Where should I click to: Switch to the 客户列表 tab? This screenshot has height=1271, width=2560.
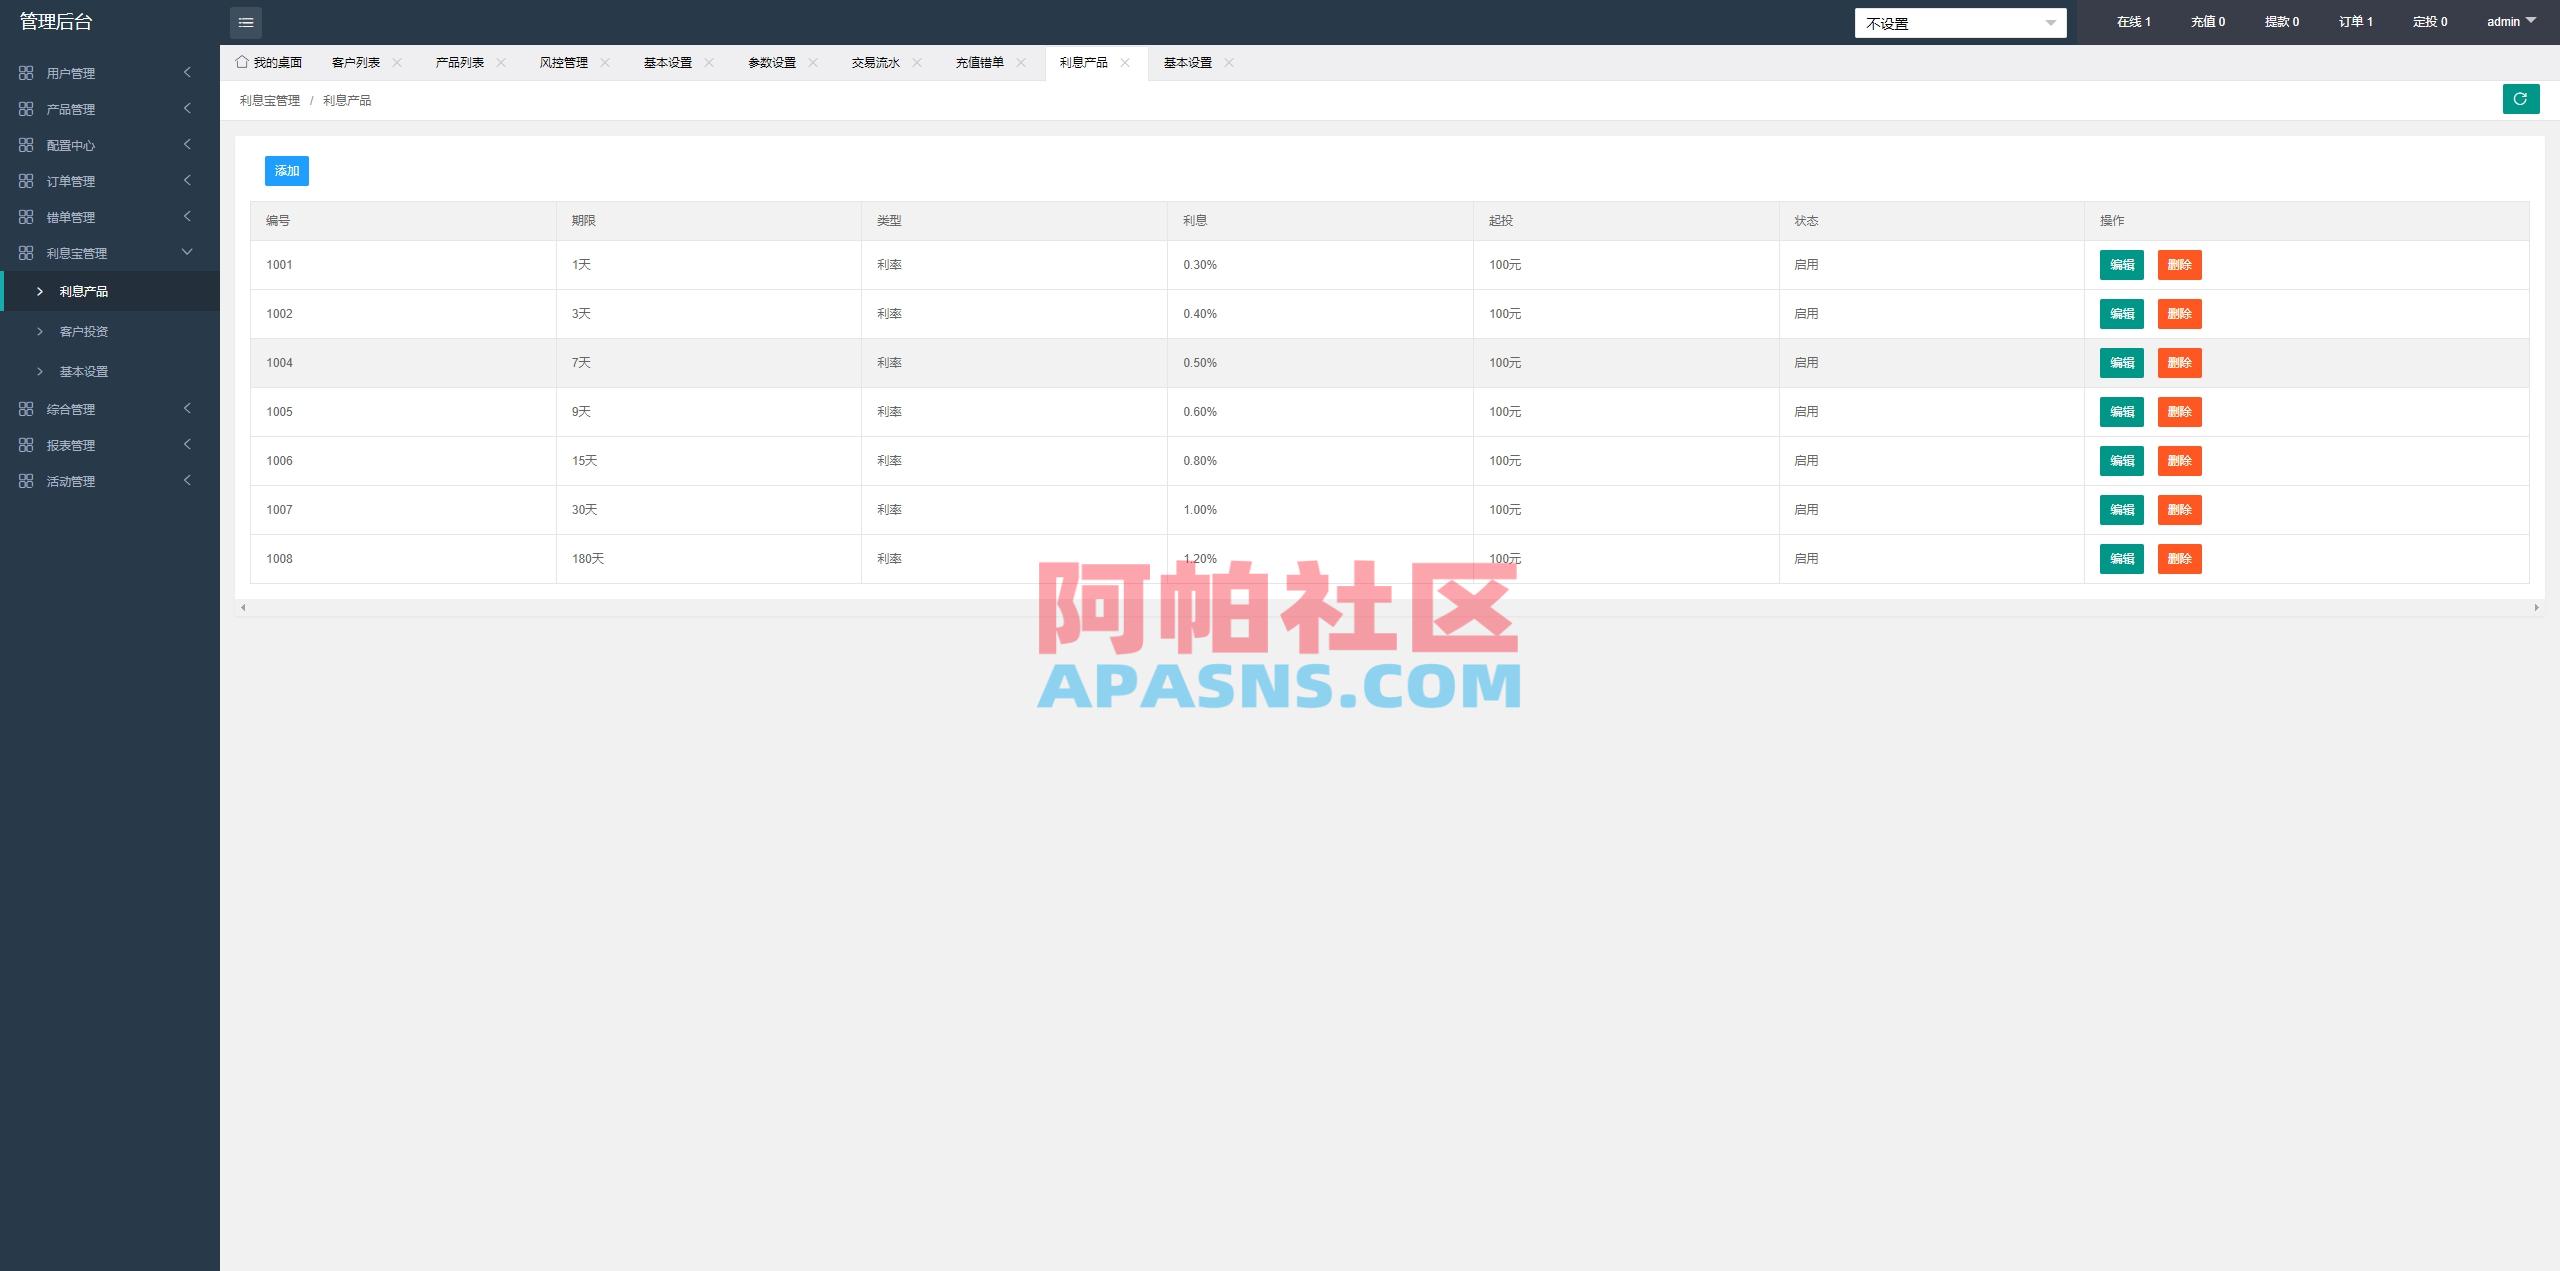(355, 61)
